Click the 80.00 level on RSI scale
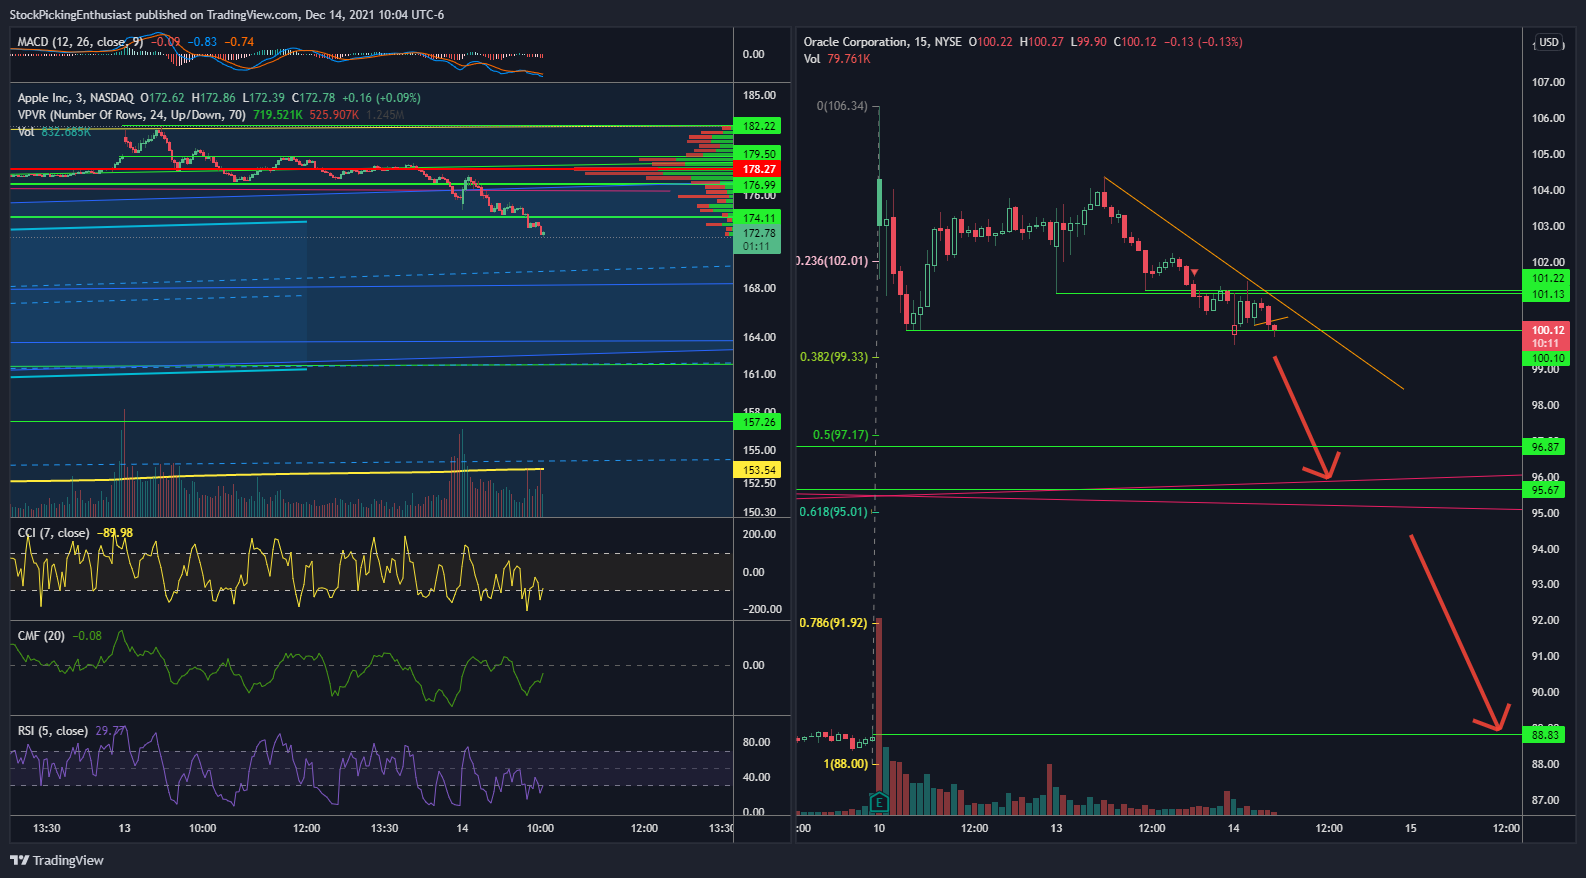The width and height of the screenshot is (1586, 878). (x=756, y=742)
